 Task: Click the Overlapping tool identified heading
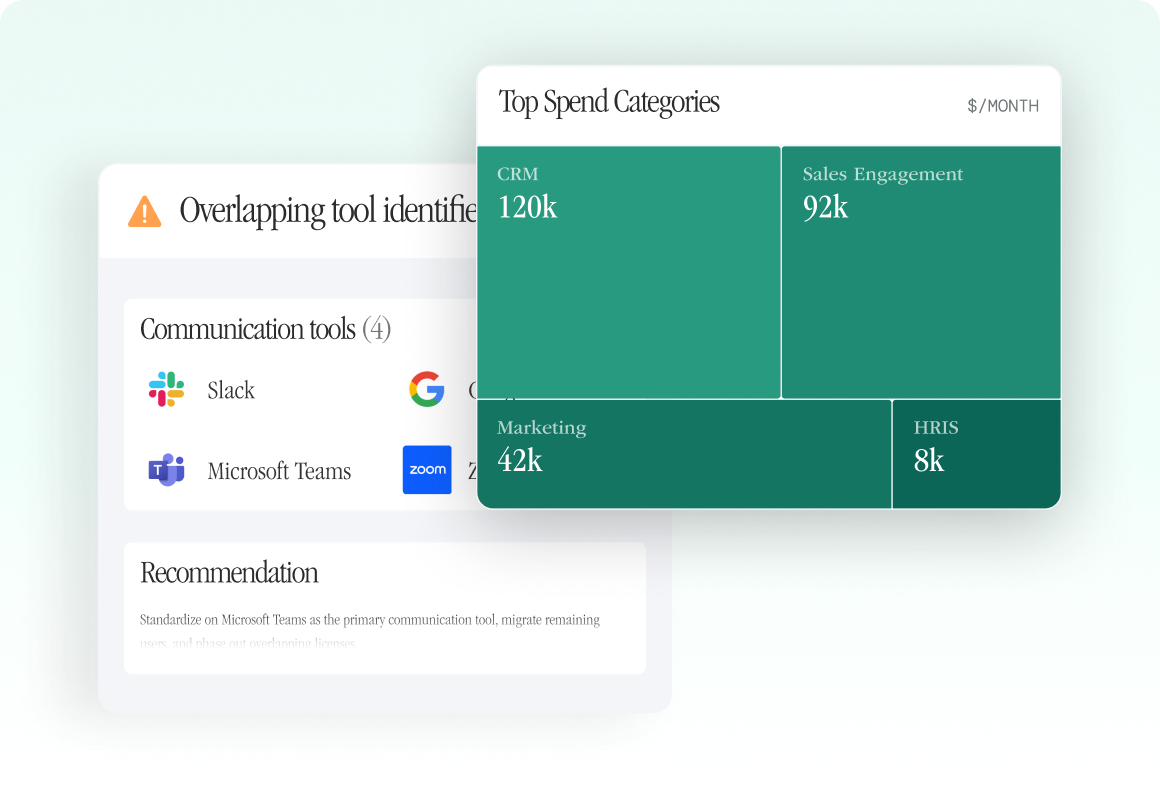[x=328, y=212]
